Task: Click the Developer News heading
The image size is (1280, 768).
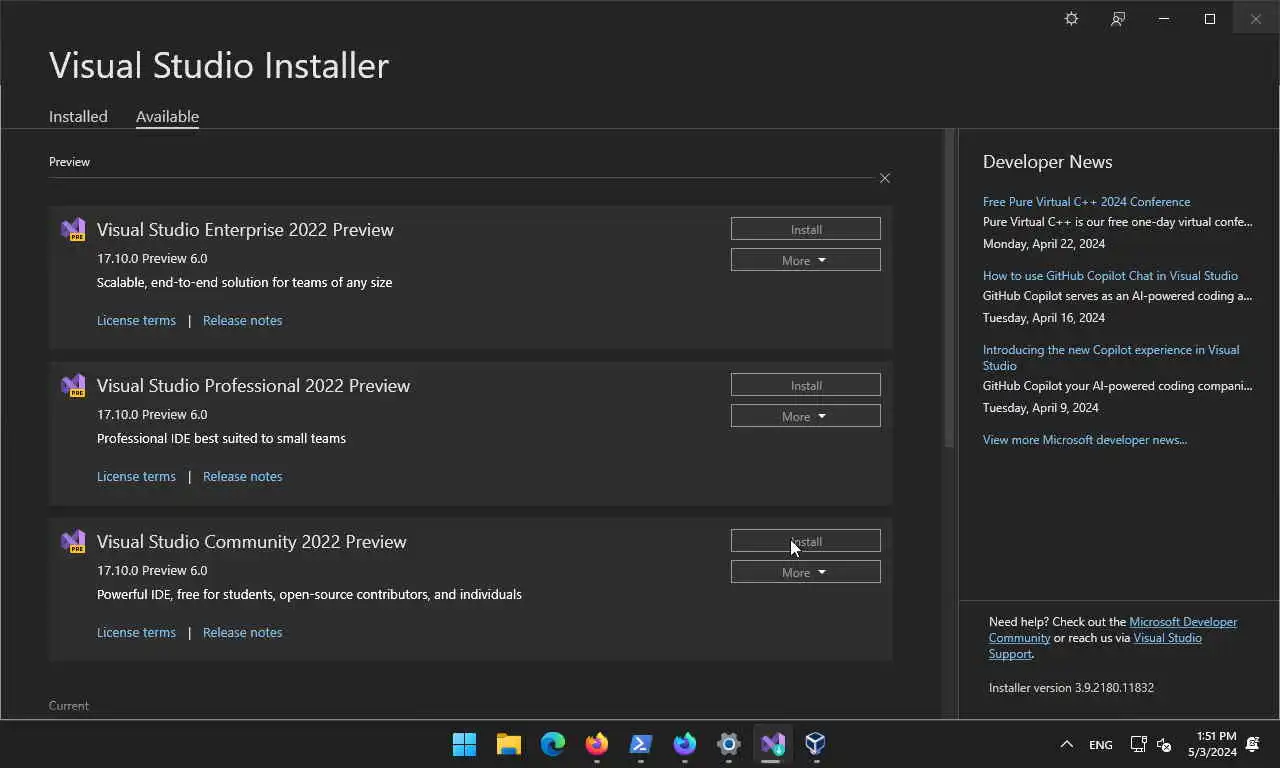Action: 1047,161
